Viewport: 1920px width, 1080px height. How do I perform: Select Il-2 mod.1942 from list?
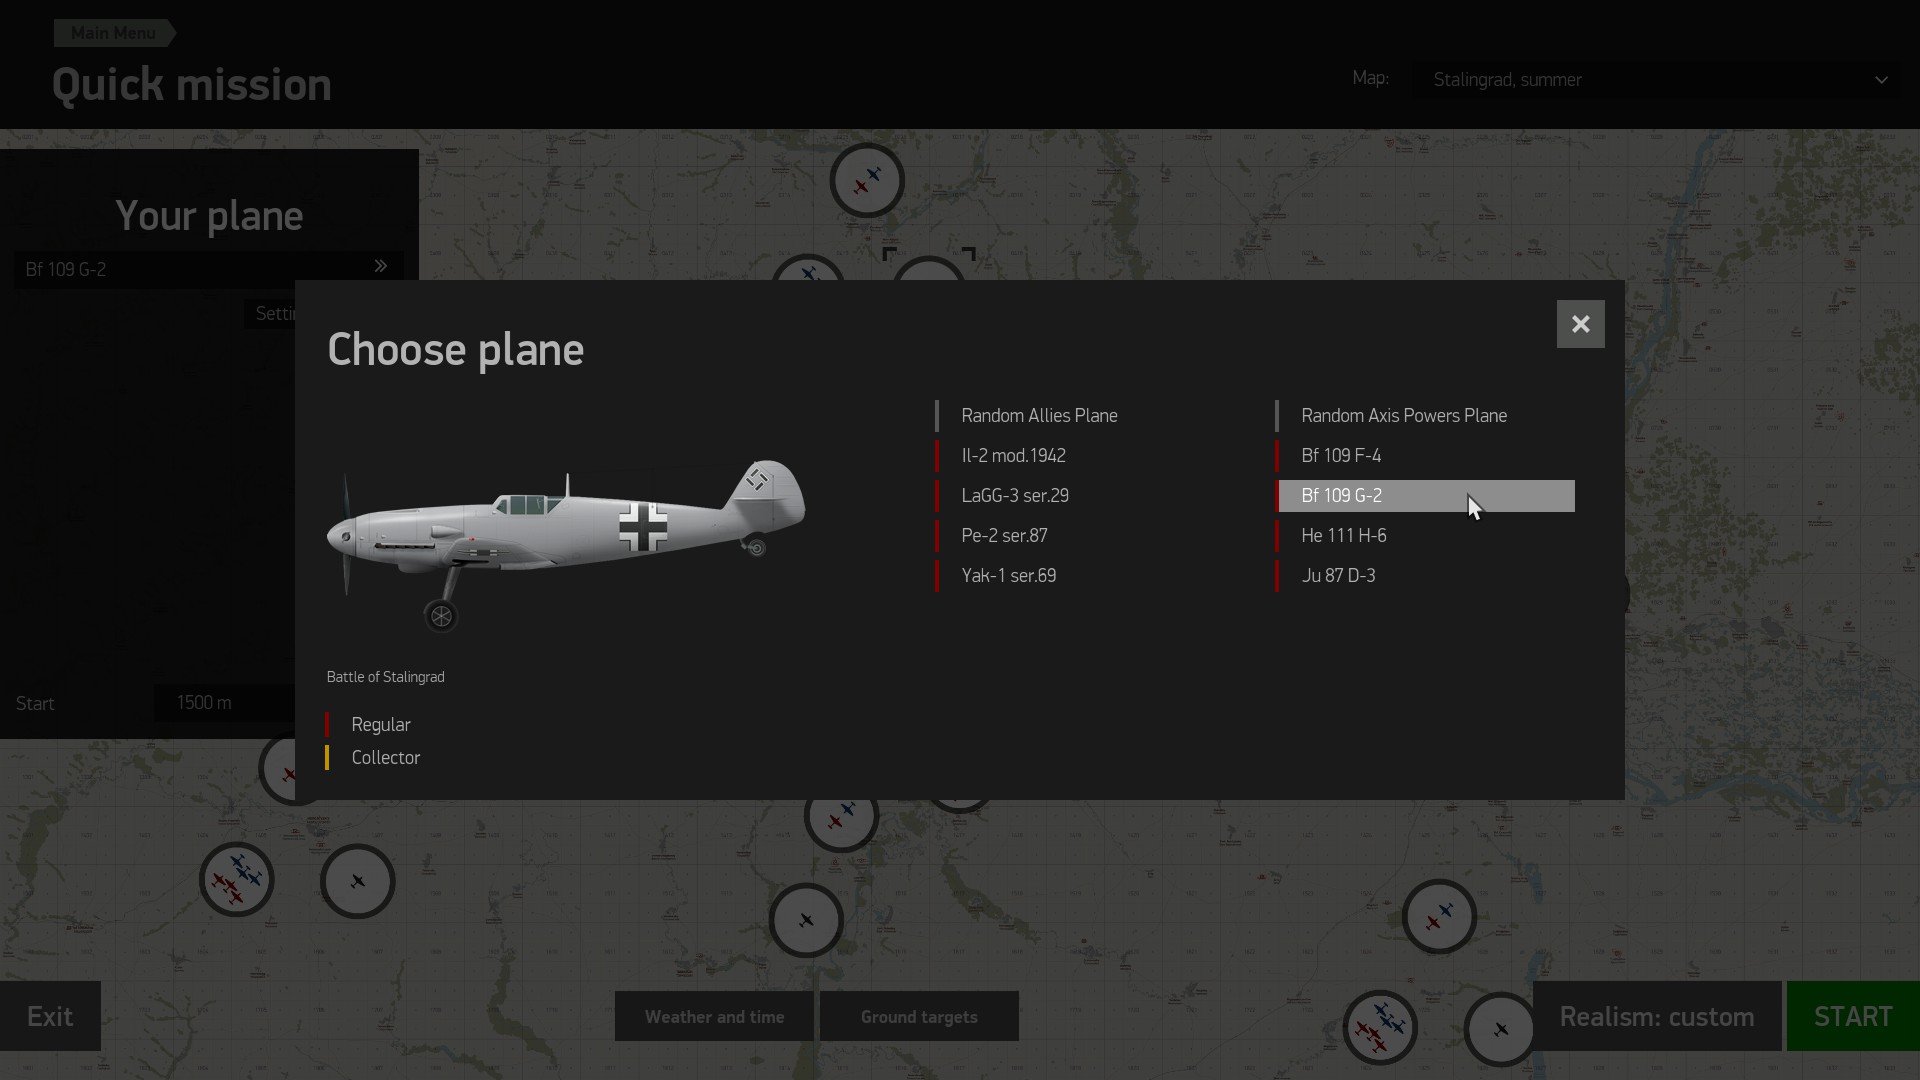pyautogui.click(x=1013, y=455)
